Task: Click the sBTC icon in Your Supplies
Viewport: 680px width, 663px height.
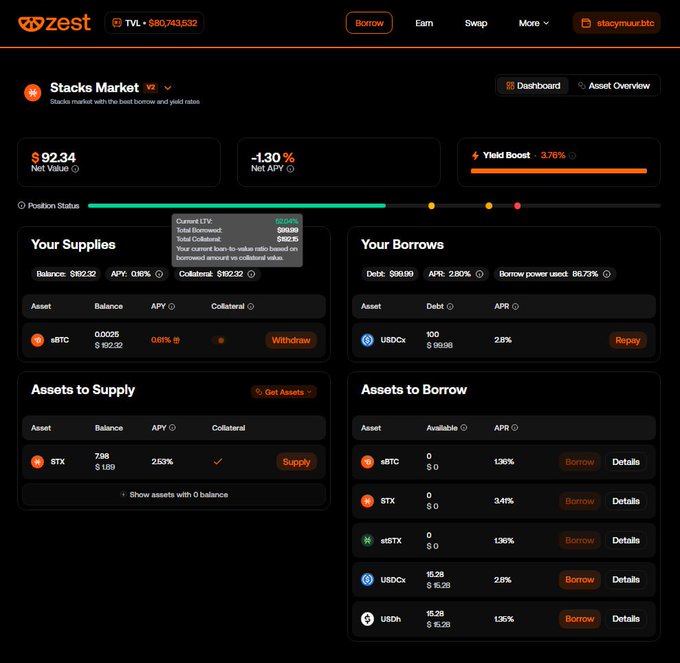Action: (37, 340)
